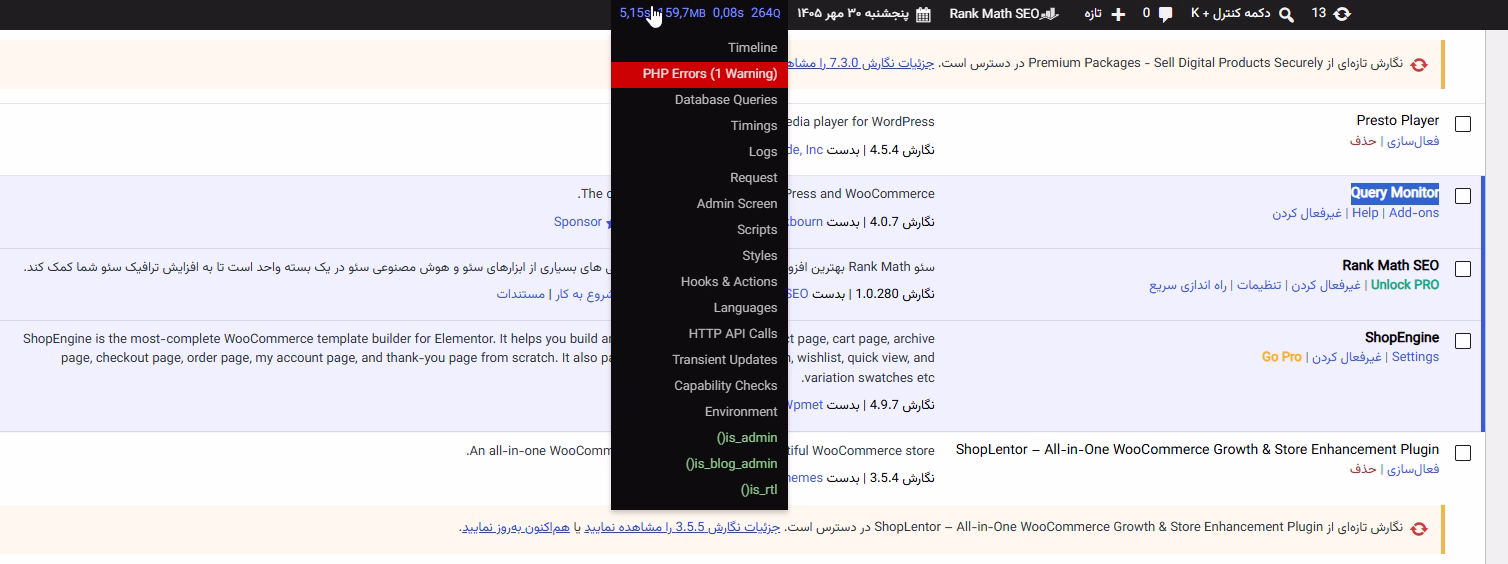Open HTTP API Calls entry
This screenshot has height=564, width=1508.
click(x=699, y=333)
